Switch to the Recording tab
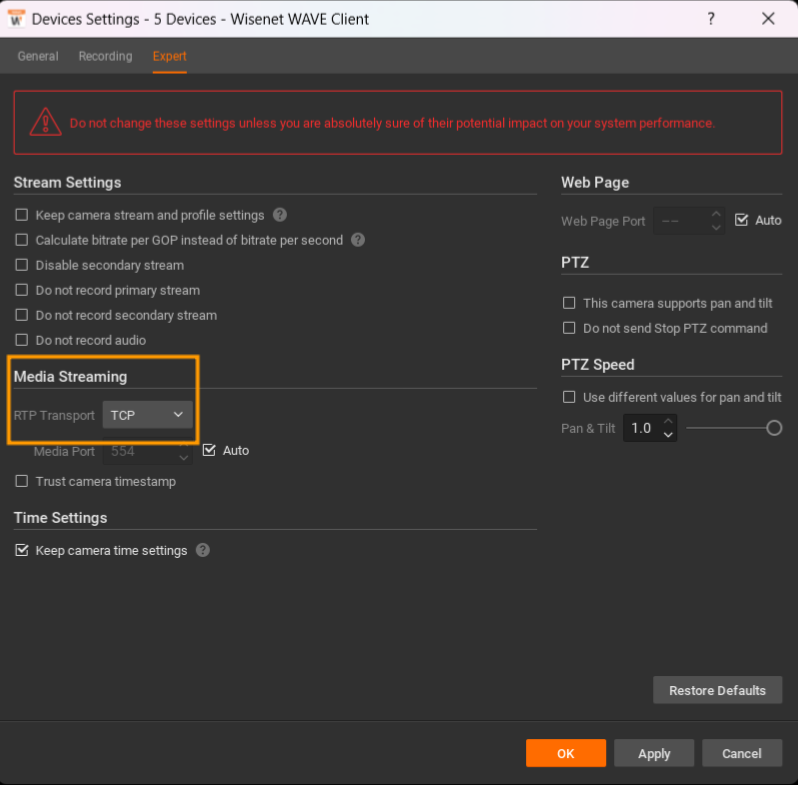Viewport: 798px width, 785px height. click(105, 56)
